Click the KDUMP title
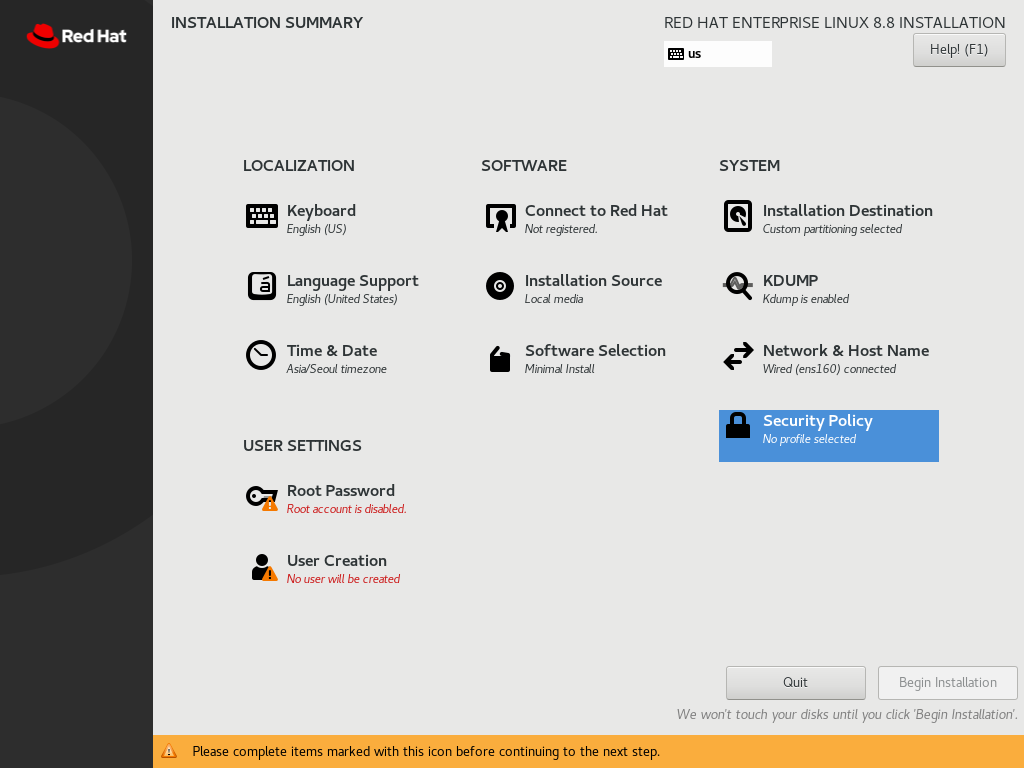The width and height of the screenshot is (1024, 768). tap(790, 281)
